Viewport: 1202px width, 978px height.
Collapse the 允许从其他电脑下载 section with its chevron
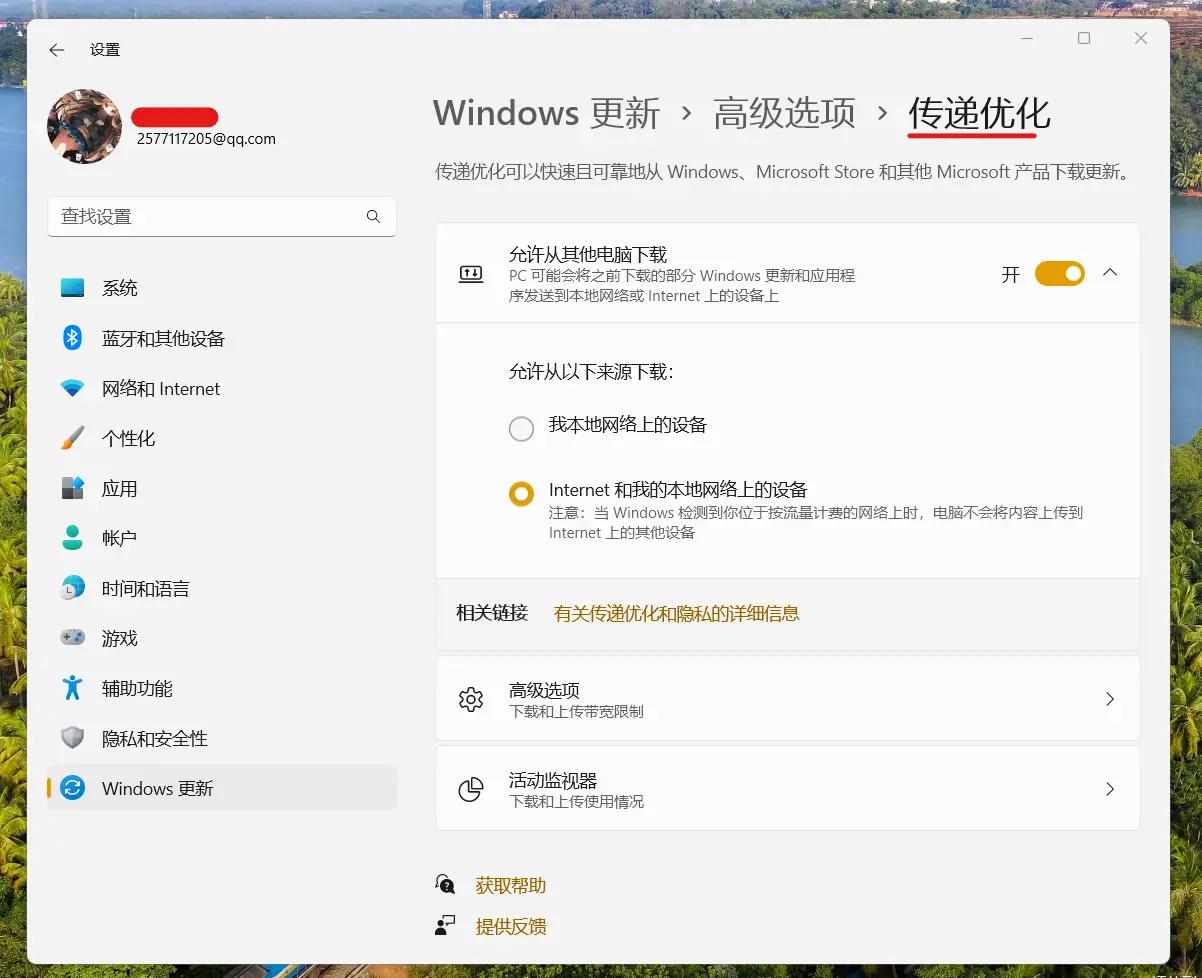(x=1109, y=272)
